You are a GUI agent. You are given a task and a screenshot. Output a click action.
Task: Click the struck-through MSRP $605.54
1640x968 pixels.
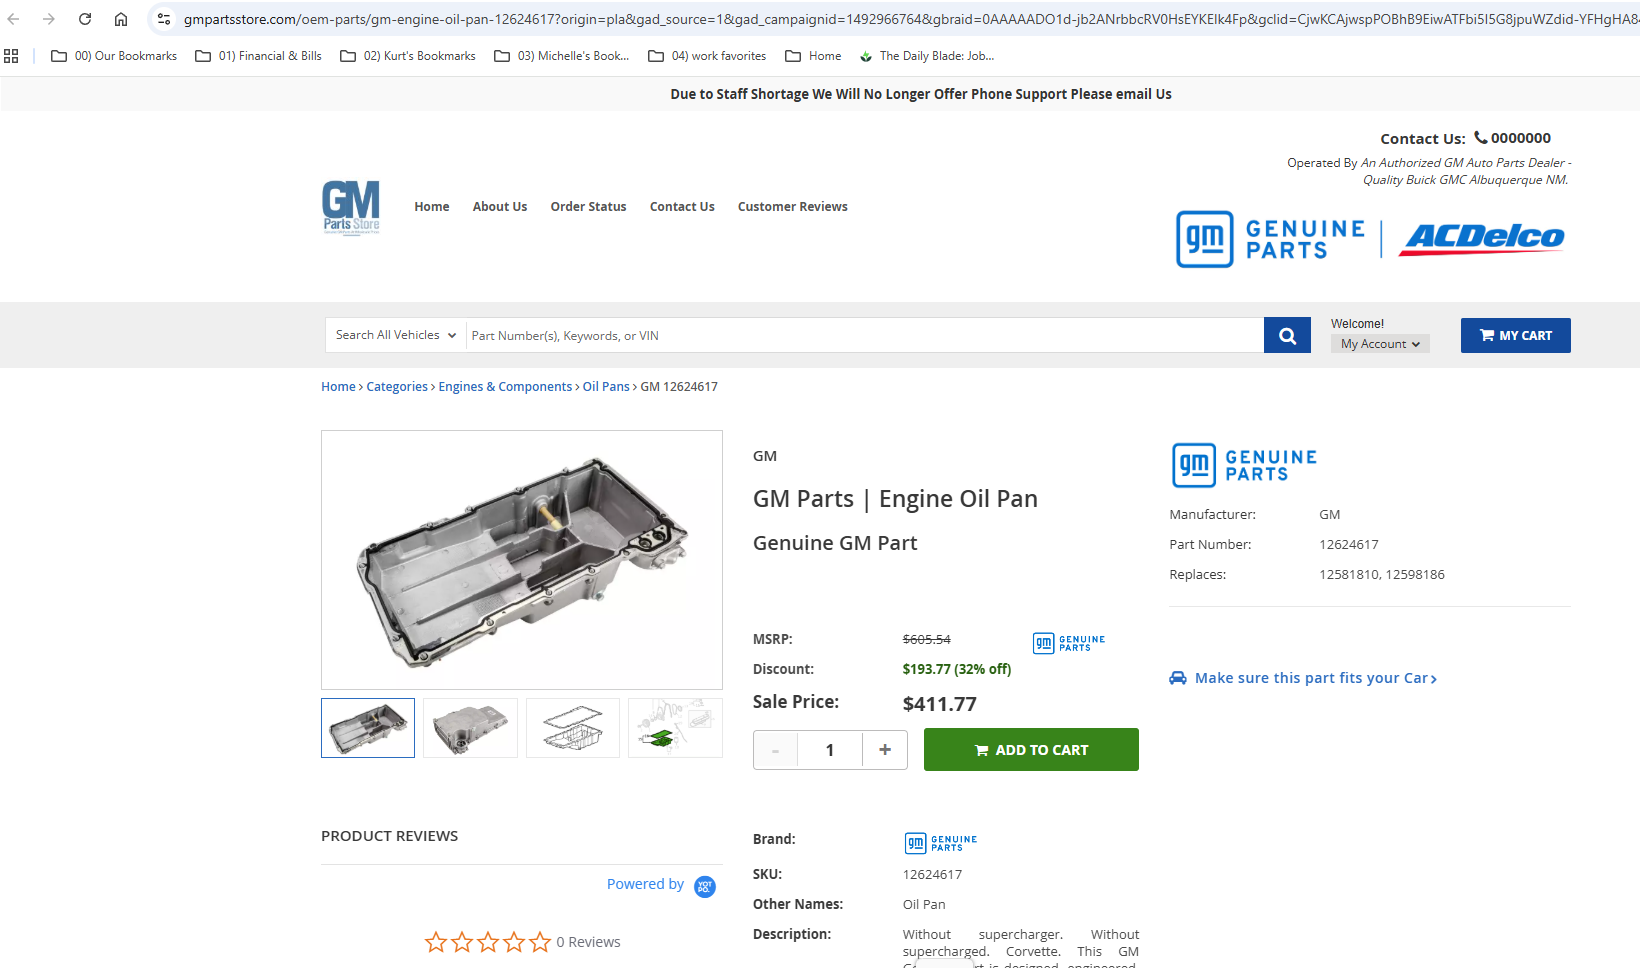coord(927,639)
